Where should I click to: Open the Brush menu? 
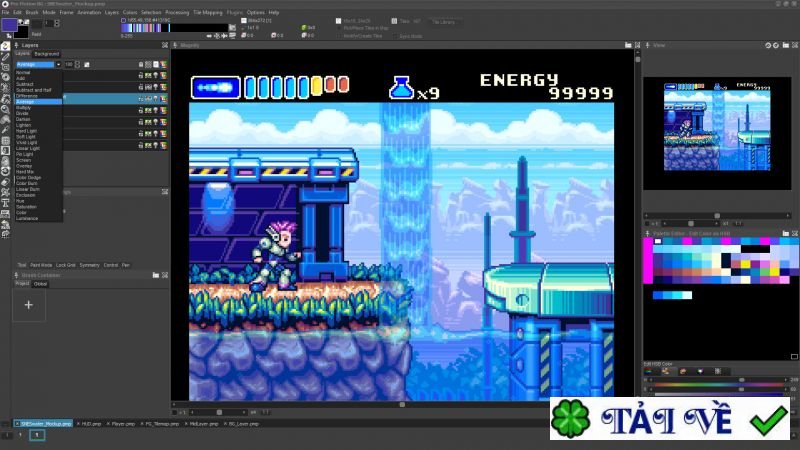(x=32, y=12)
